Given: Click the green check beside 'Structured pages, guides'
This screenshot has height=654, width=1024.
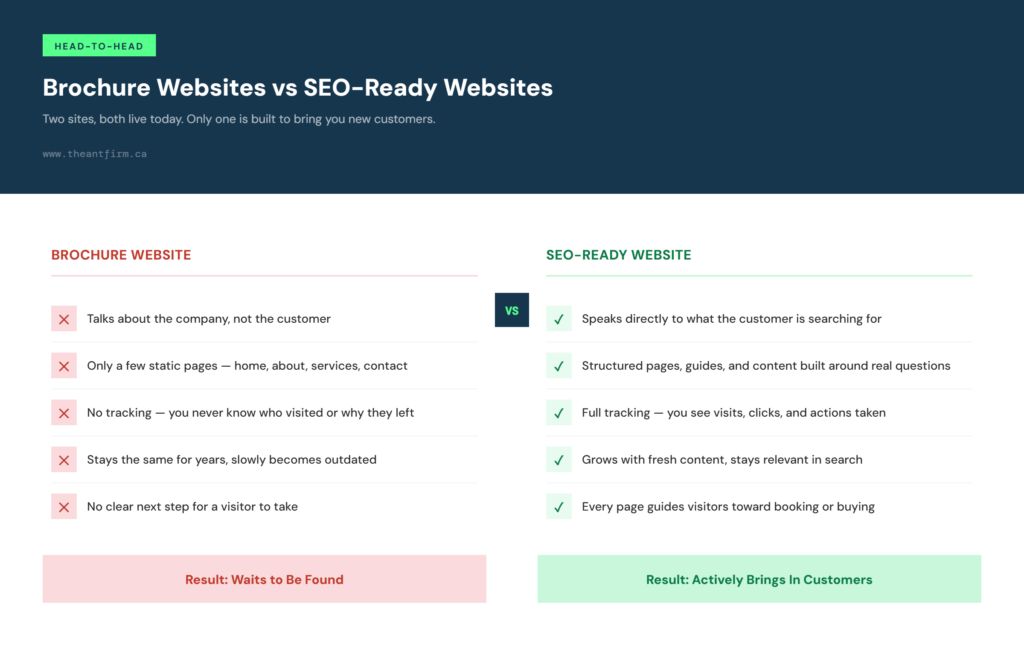Looking at the screenshot, I should click(559, 366).
